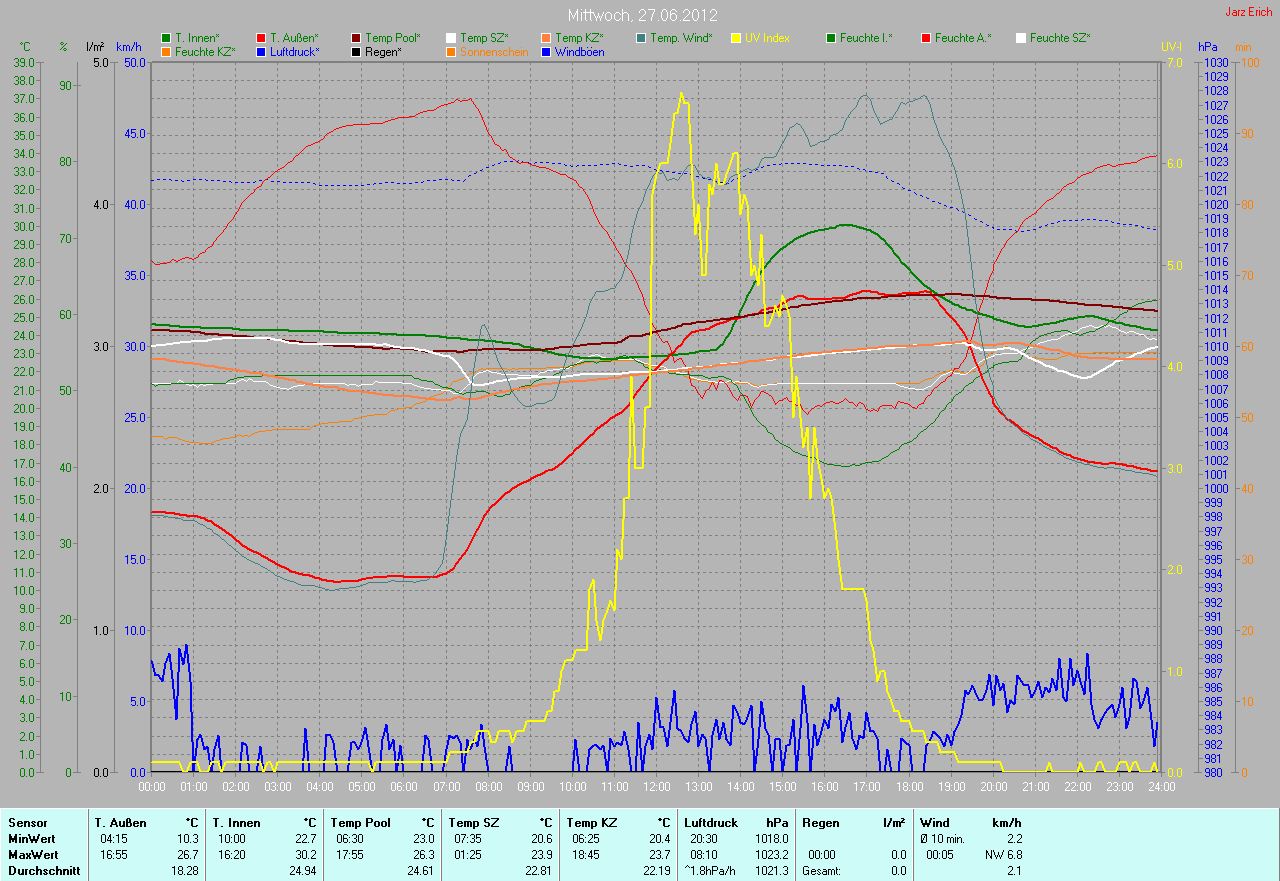Select the 'Feuchte SZ*' legend label

coord(1060,38)
